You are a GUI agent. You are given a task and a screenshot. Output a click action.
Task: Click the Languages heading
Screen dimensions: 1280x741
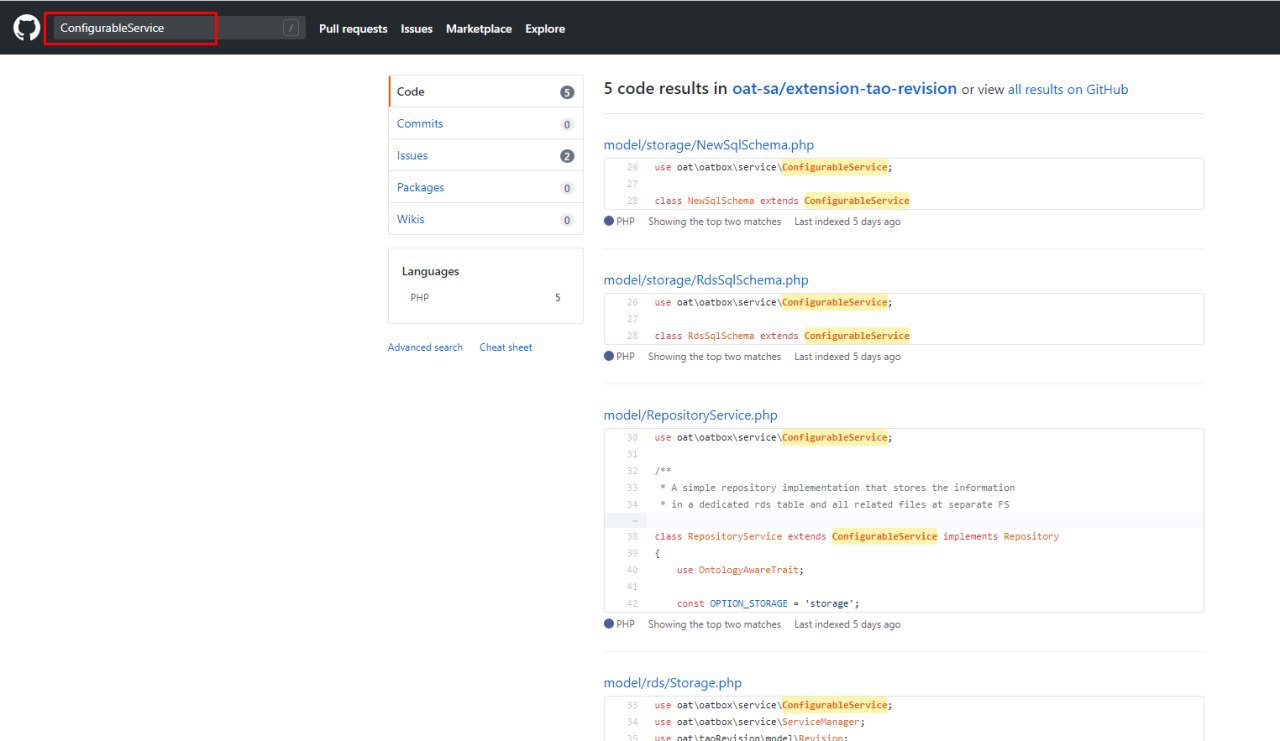pos(430,271)
